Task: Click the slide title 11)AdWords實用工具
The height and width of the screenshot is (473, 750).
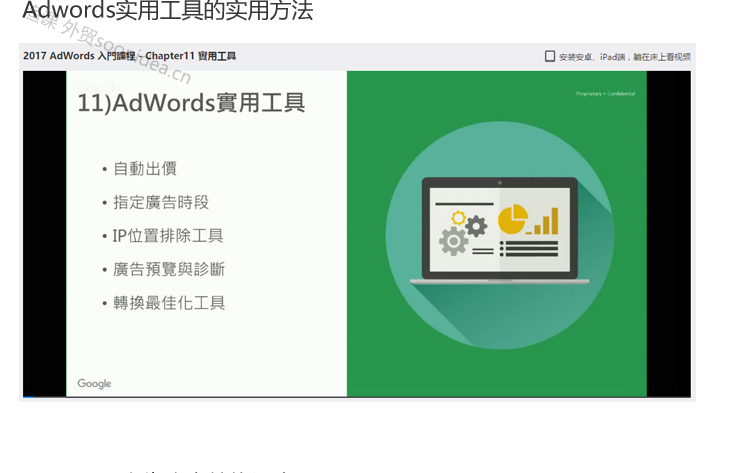Action: tap(191, 103)
